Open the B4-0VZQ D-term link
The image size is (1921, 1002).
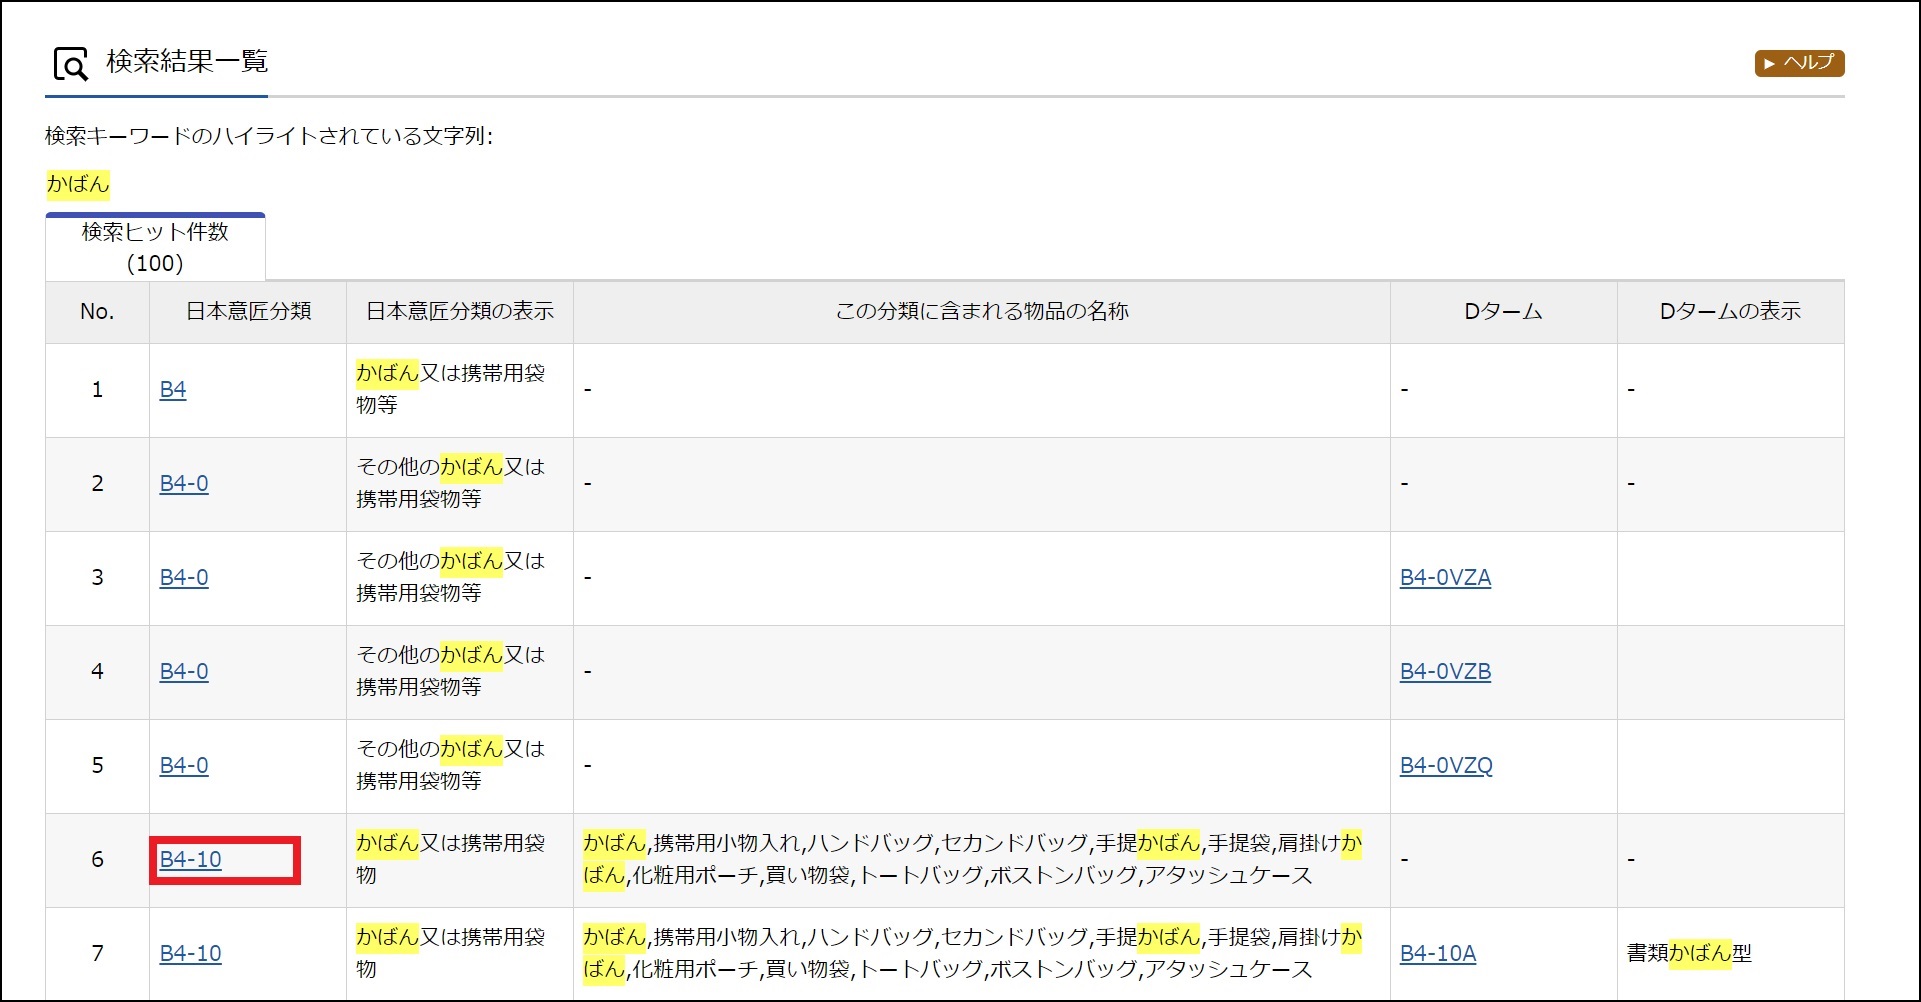click(x=1446, y=766)
